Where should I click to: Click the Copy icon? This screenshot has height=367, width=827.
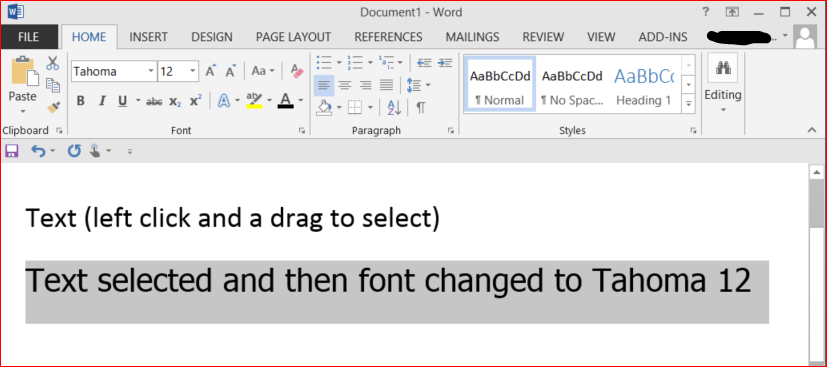[53, 84]
